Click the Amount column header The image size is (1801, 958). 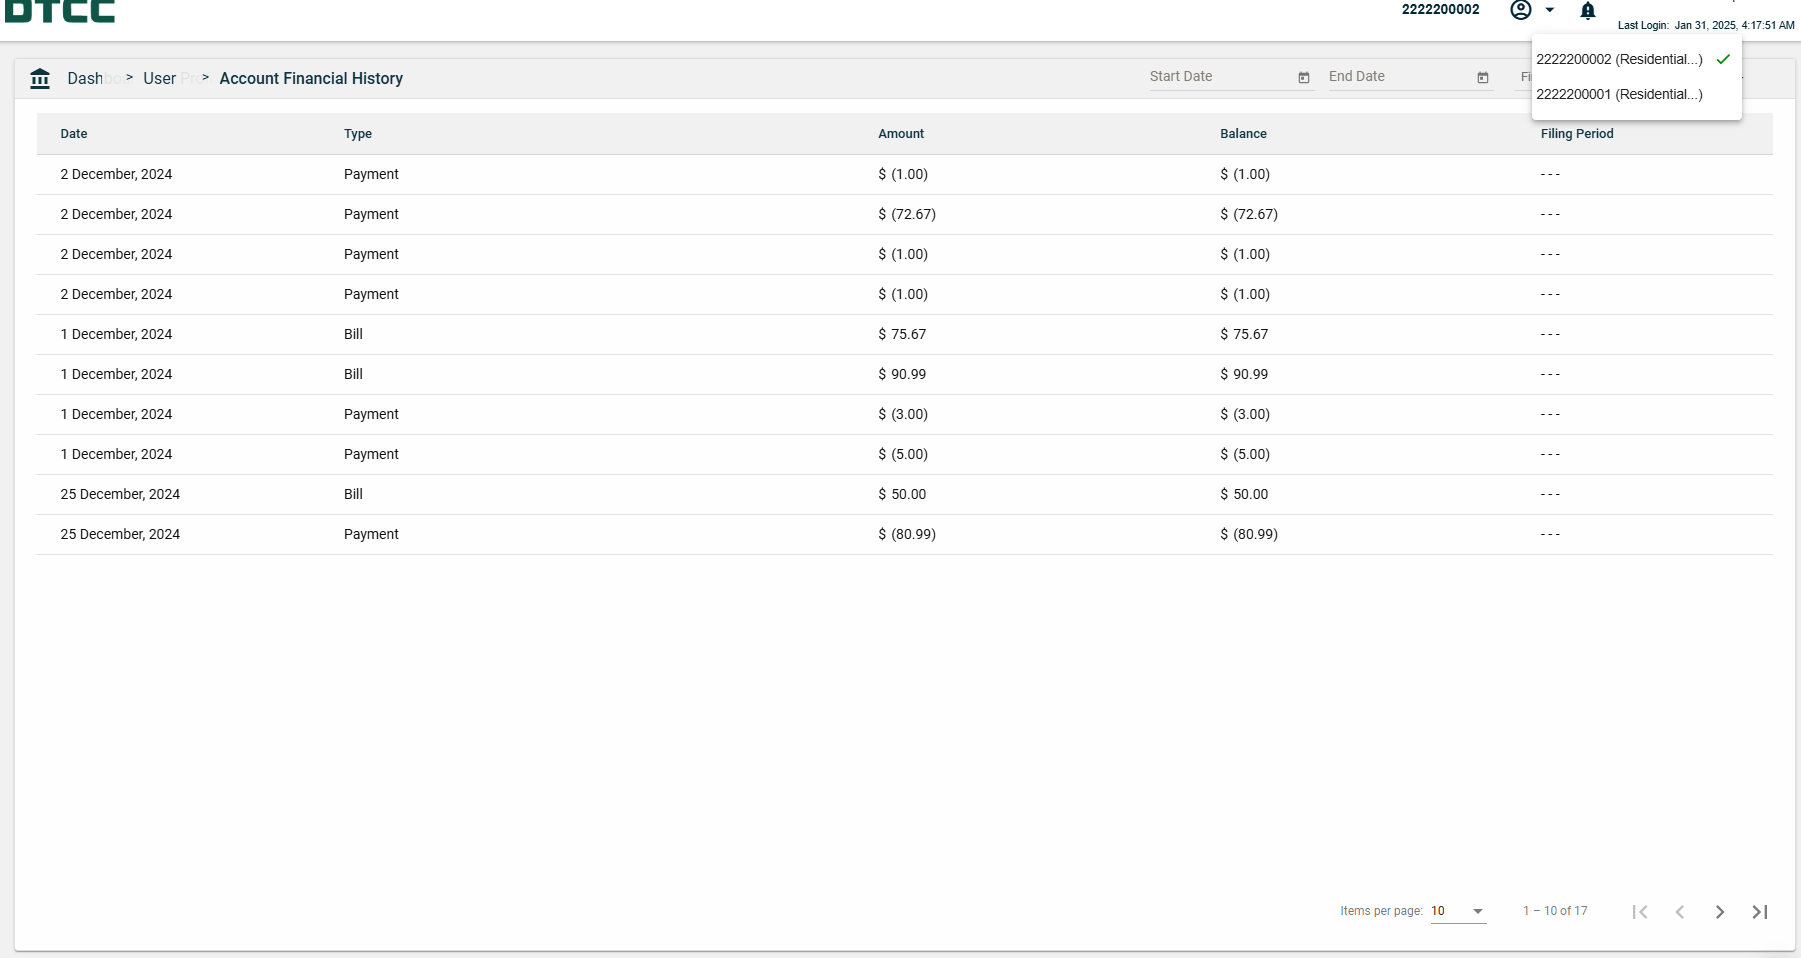pyautogui.click(x=900, y=134)
